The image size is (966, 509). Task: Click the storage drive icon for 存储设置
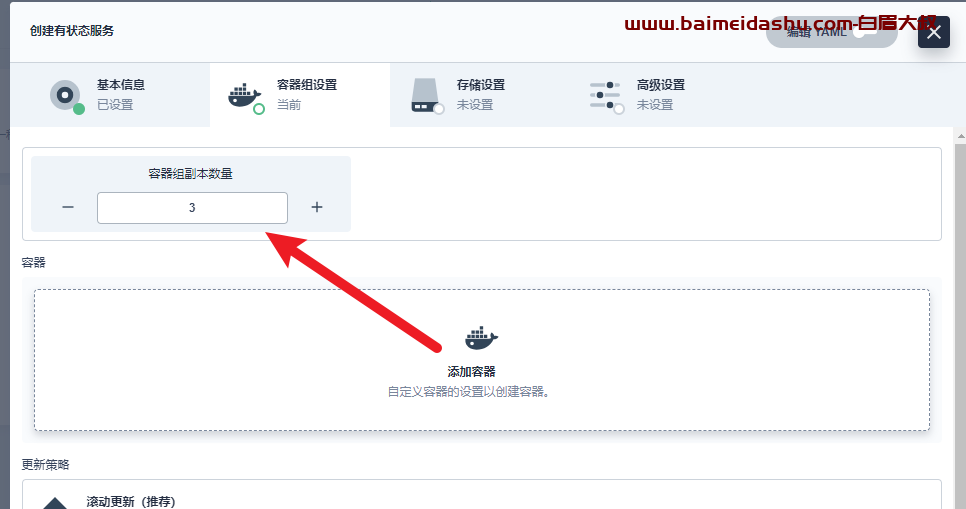(424, 95)
